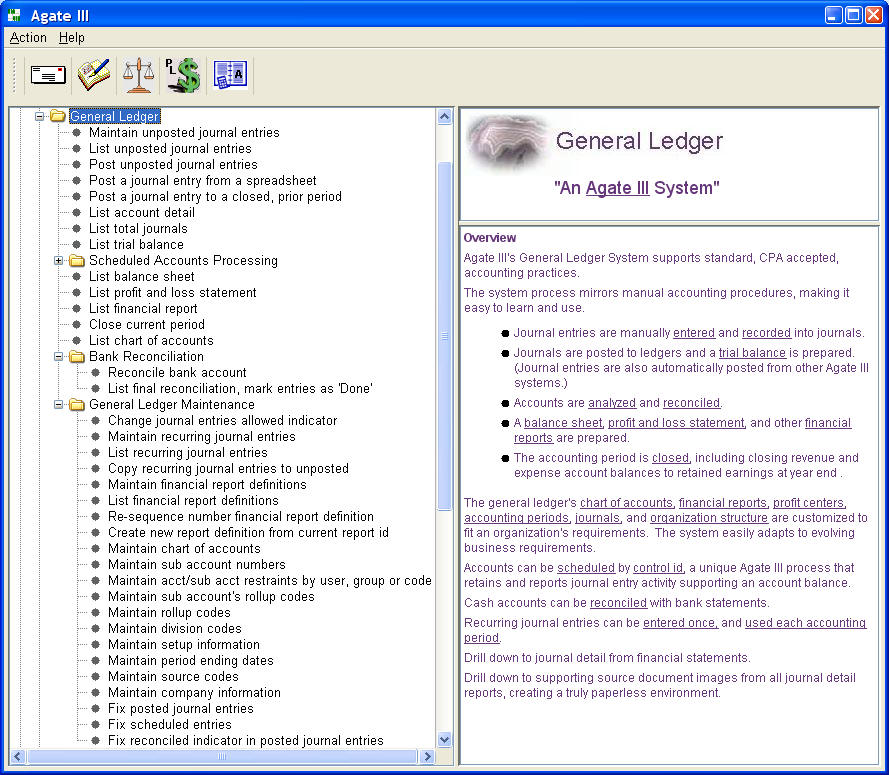Click the Bank Reconciliation folder icon
This screenshot has height=775, width=889.
(x=77, y=357)
